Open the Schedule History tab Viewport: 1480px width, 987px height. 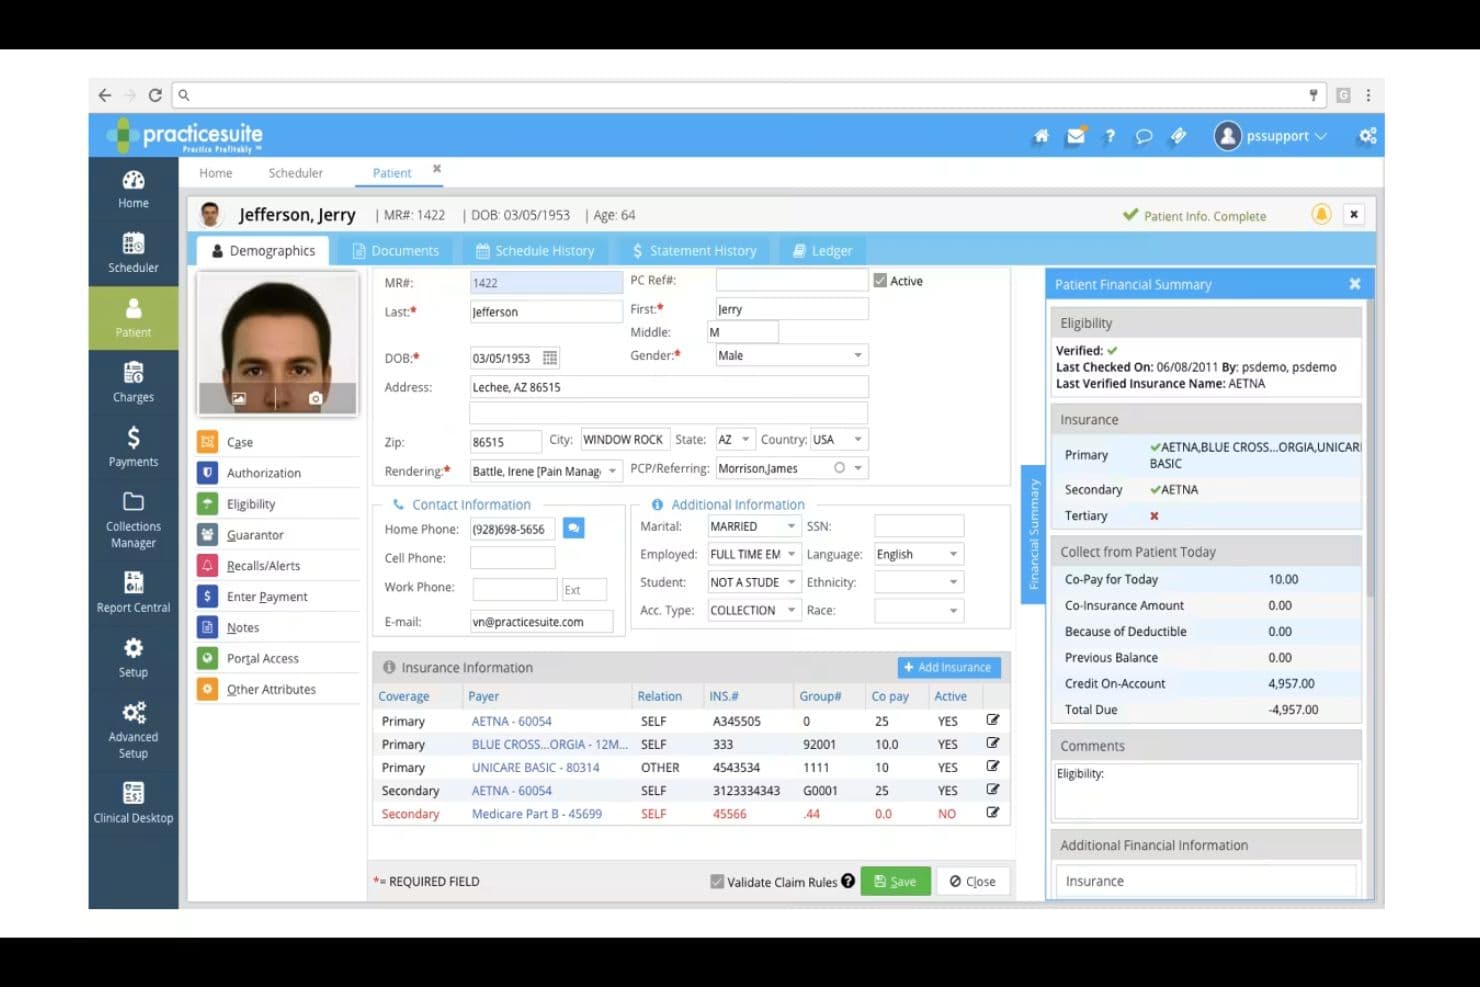click(535, 251)
